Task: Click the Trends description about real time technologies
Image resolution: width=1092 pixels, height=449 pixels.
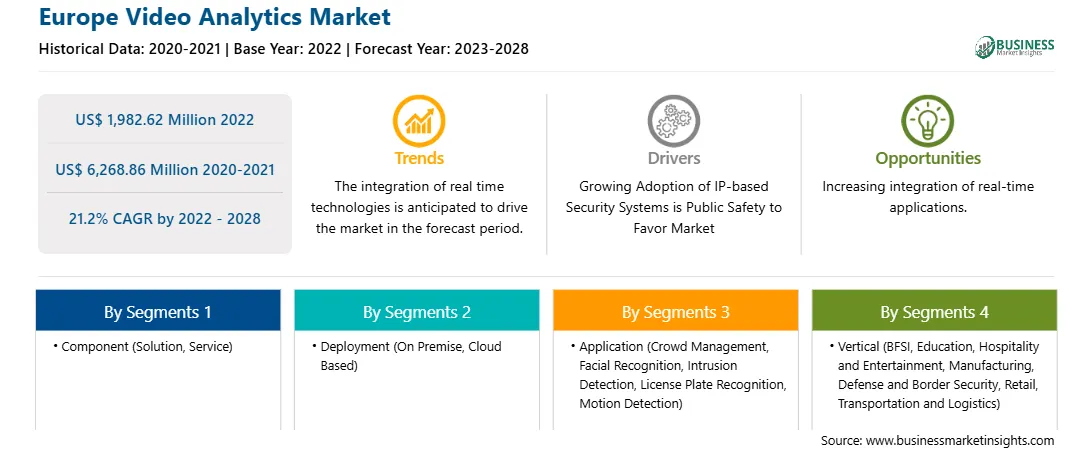Action: (x=419, y=207)
